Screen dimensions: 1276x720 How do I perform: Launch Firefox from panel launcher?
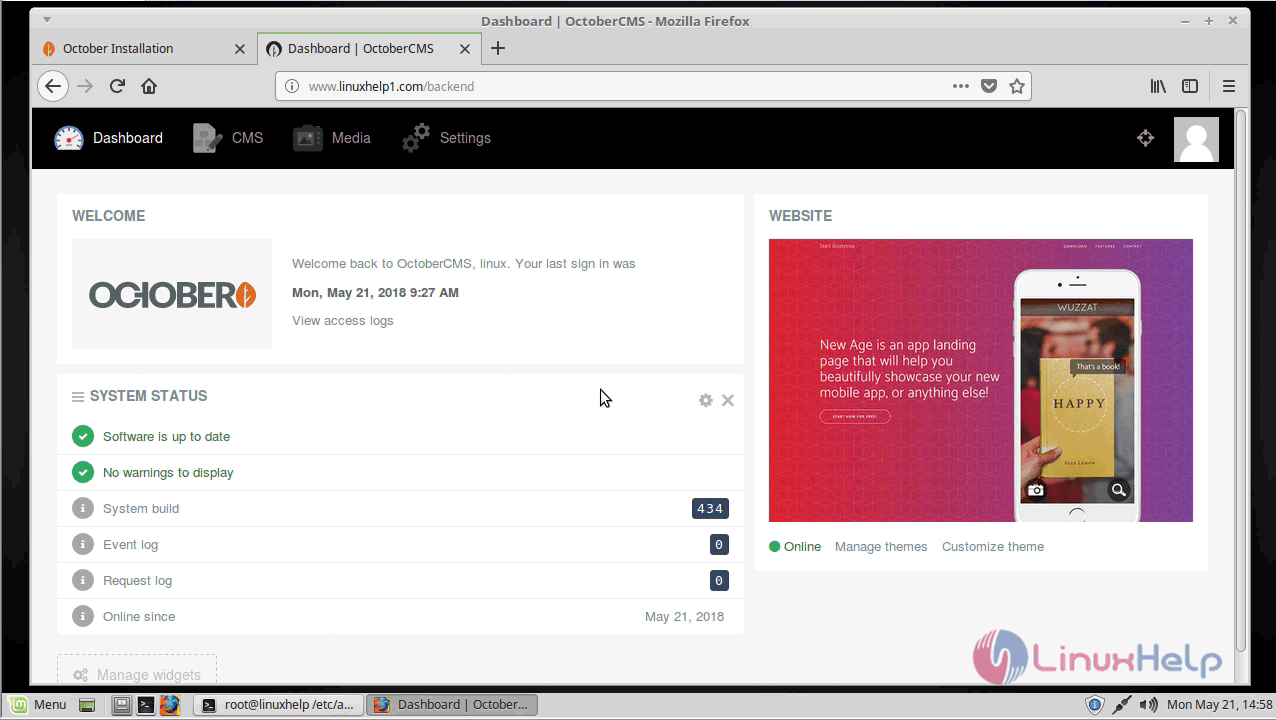click(x=169, y=704)
